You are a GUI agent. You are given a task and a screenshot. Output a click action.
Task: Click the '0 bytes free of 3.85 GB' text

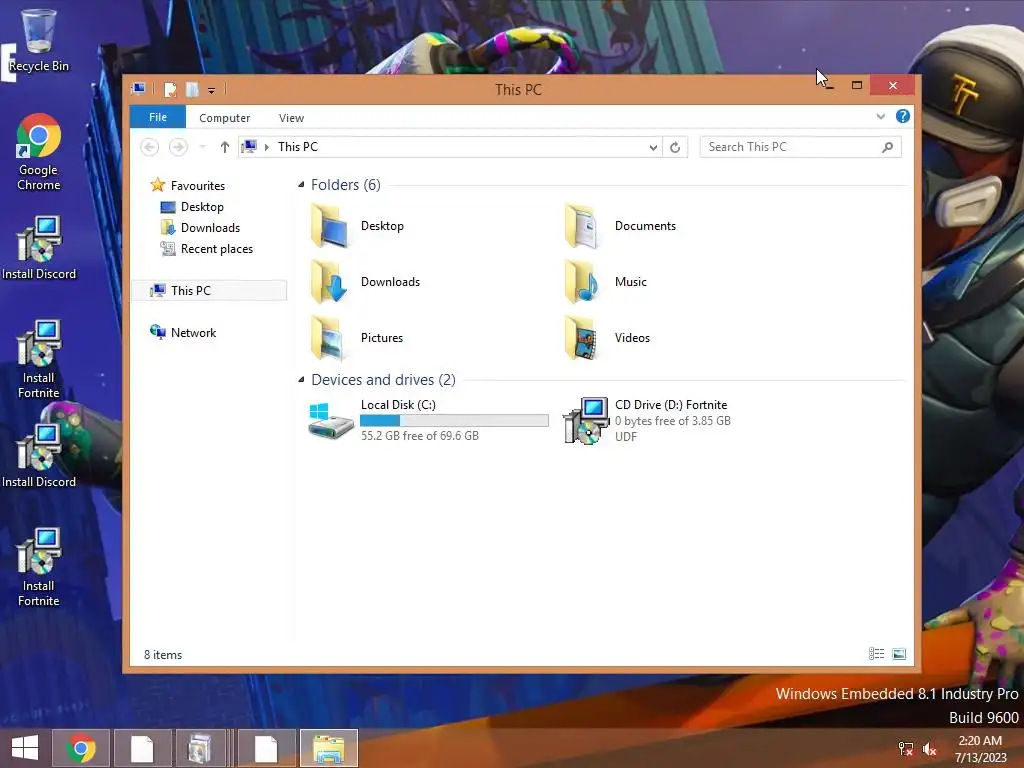tap(673, 421)
